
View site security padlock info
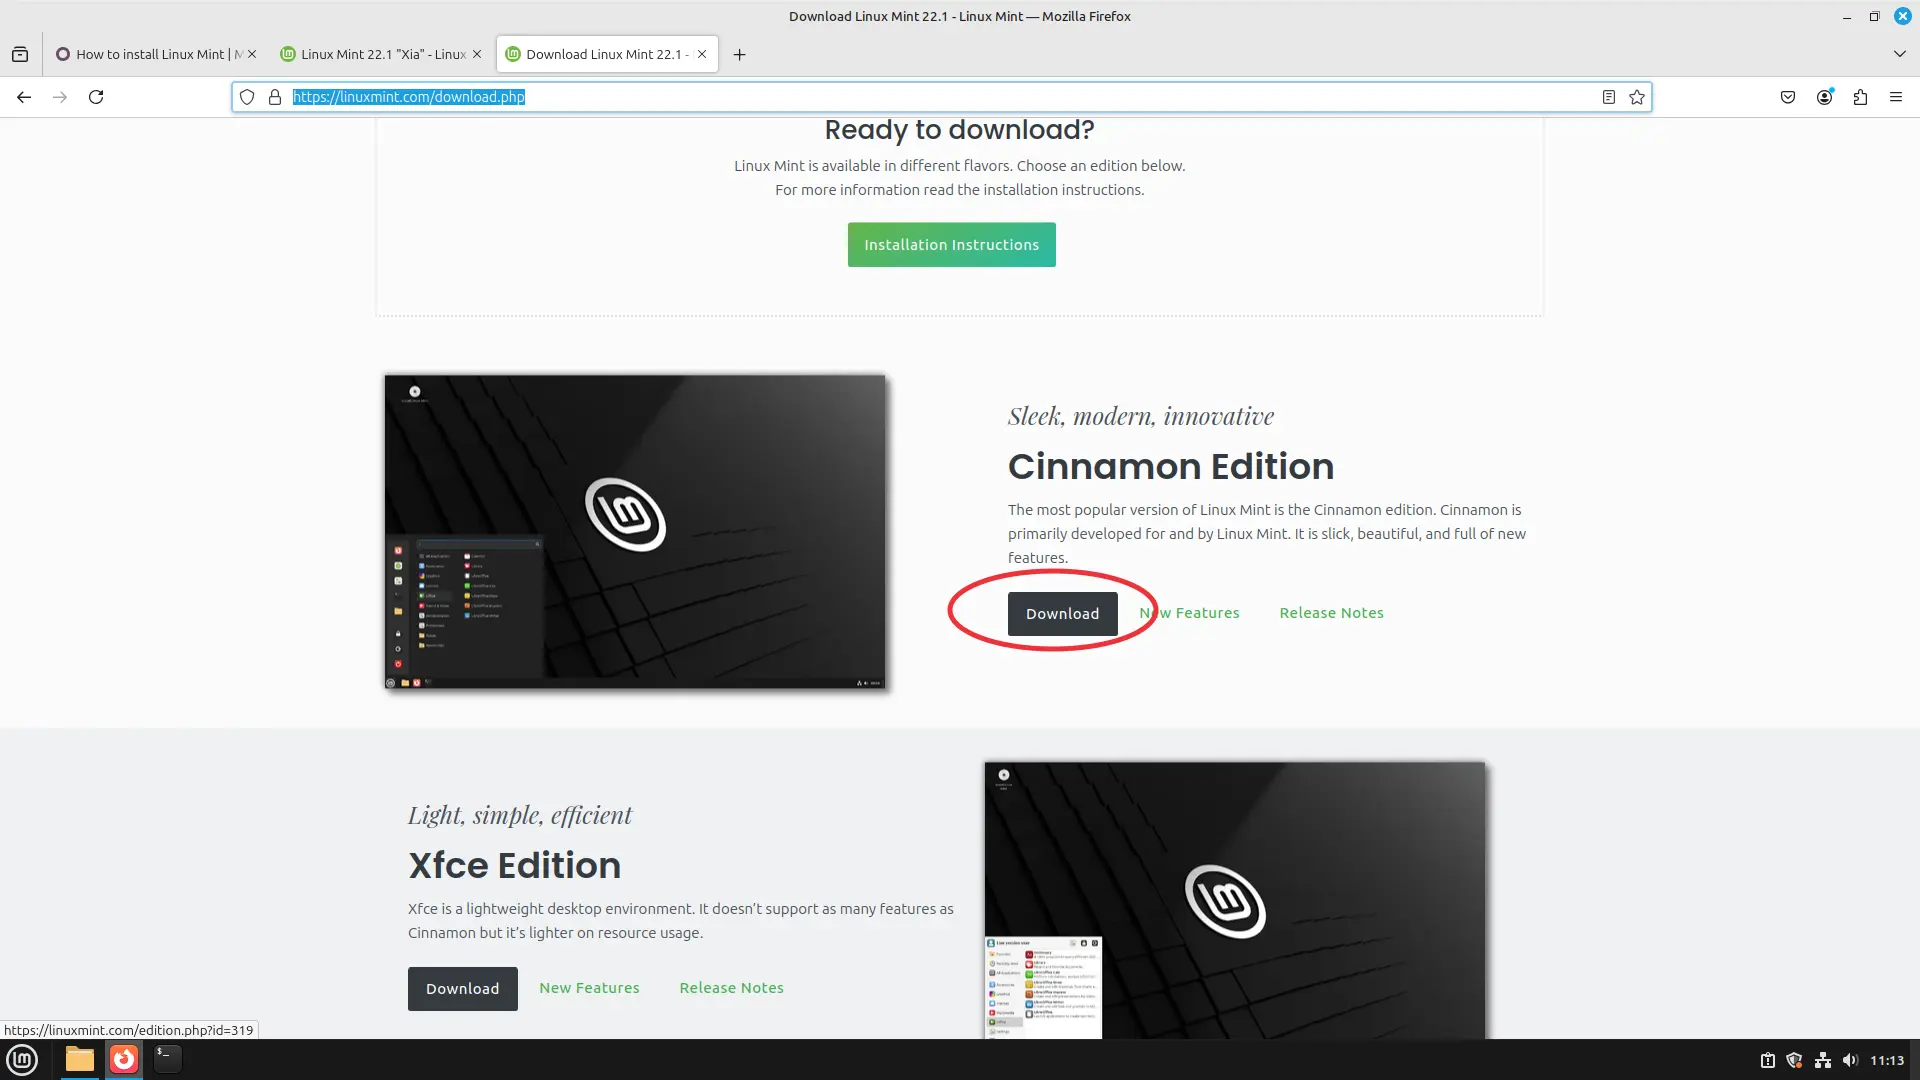[275, 97]
